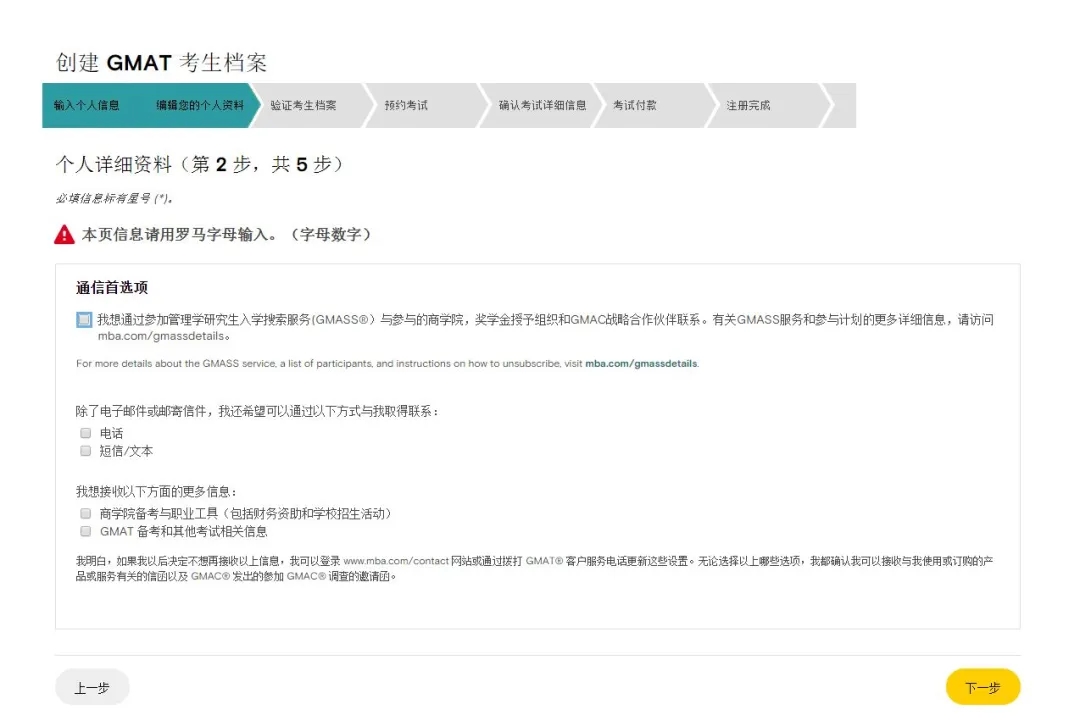The height and width of the screenshot is (721, 1080).
Task: Click the 本页信息请用罗马字母输入 warning text
Action: [x=227, y=235]
